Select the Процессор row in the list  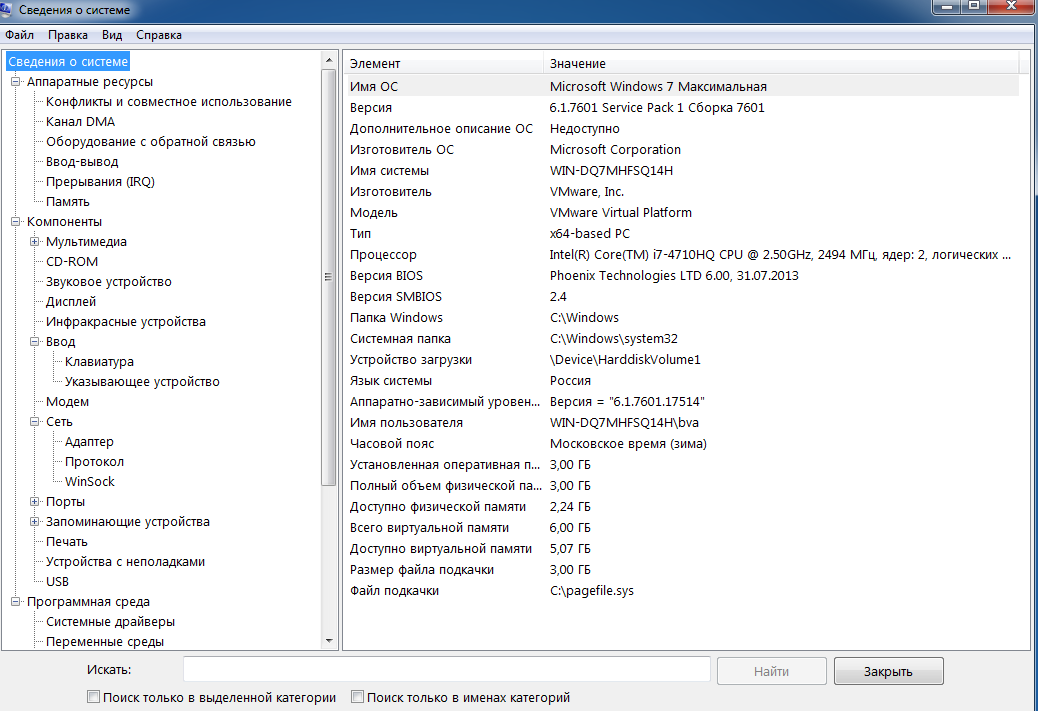(x=383, y=255)
